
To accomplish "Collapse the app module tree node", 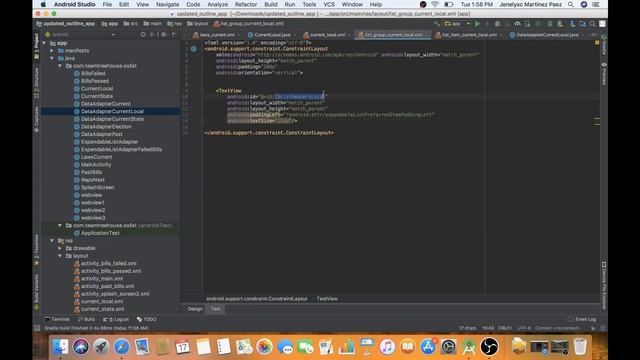I will (44, 43).
